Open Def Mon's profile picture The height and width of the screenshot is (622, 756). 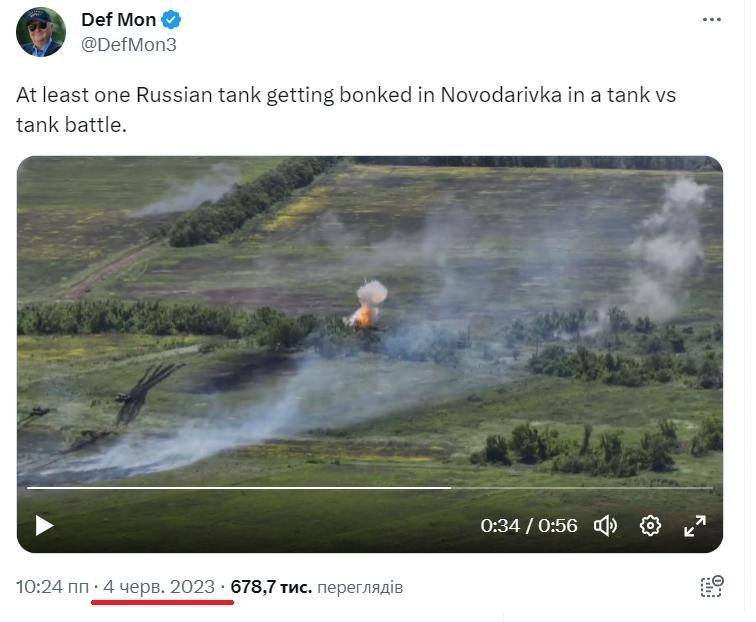41,32
